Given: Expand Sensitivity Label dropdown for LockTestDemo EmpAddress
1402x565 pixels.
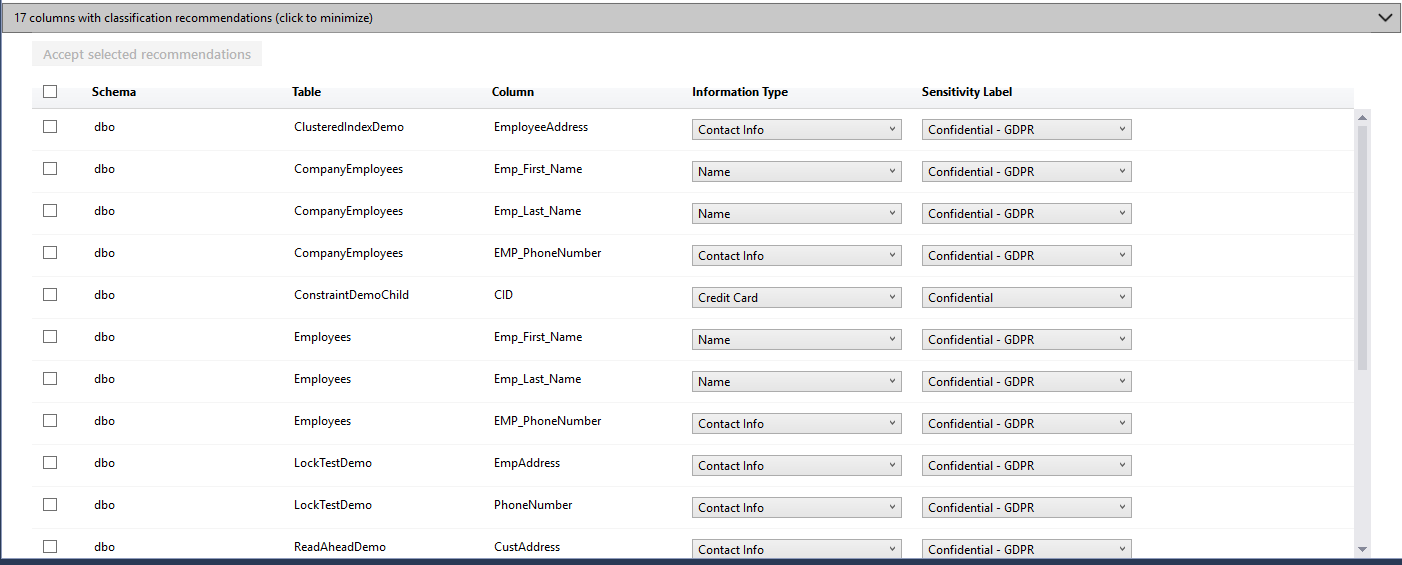Looking at the screenshot, I should (x=1026, y=466).
